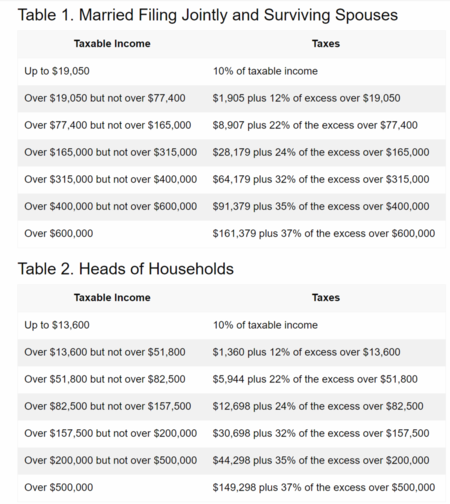Click '$1,360 plus 12% of excess' cell
The width and height of the screenshot is (450, 504).
coord(306,352)
